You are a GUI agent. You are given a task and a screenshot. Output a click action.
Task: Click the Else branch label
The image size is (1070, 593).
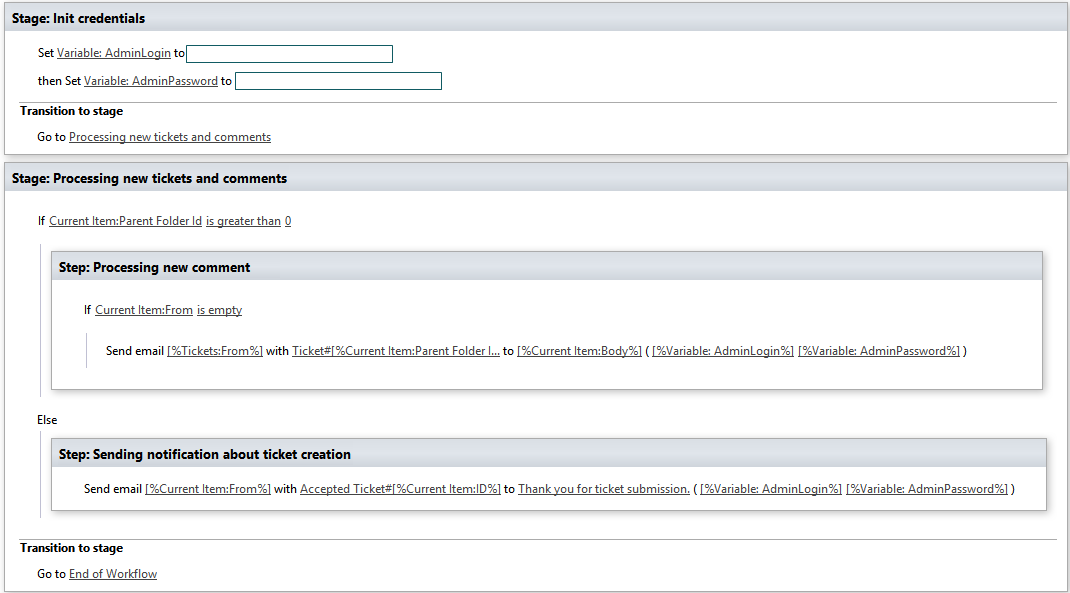click(x=47, y=420)
